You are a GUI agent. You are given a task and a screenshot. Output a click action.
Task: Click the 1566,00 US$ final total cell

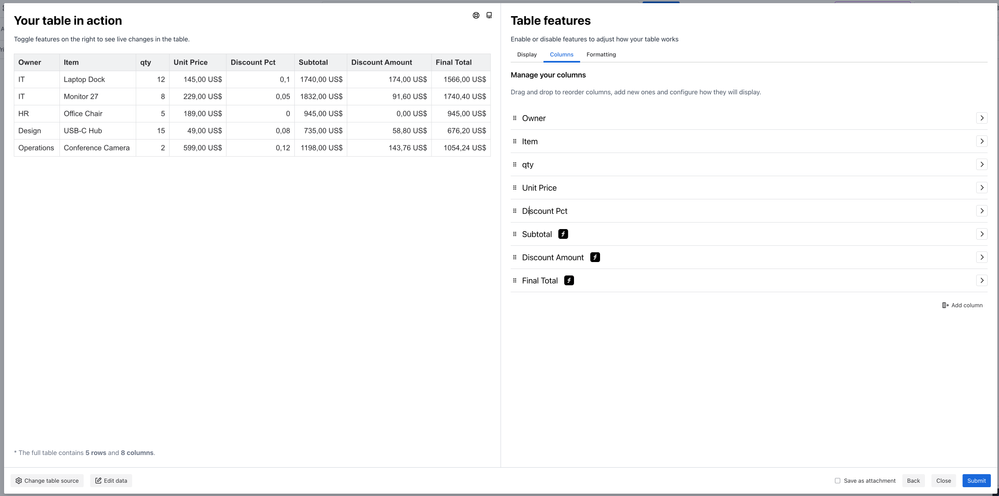pos(461,80)
